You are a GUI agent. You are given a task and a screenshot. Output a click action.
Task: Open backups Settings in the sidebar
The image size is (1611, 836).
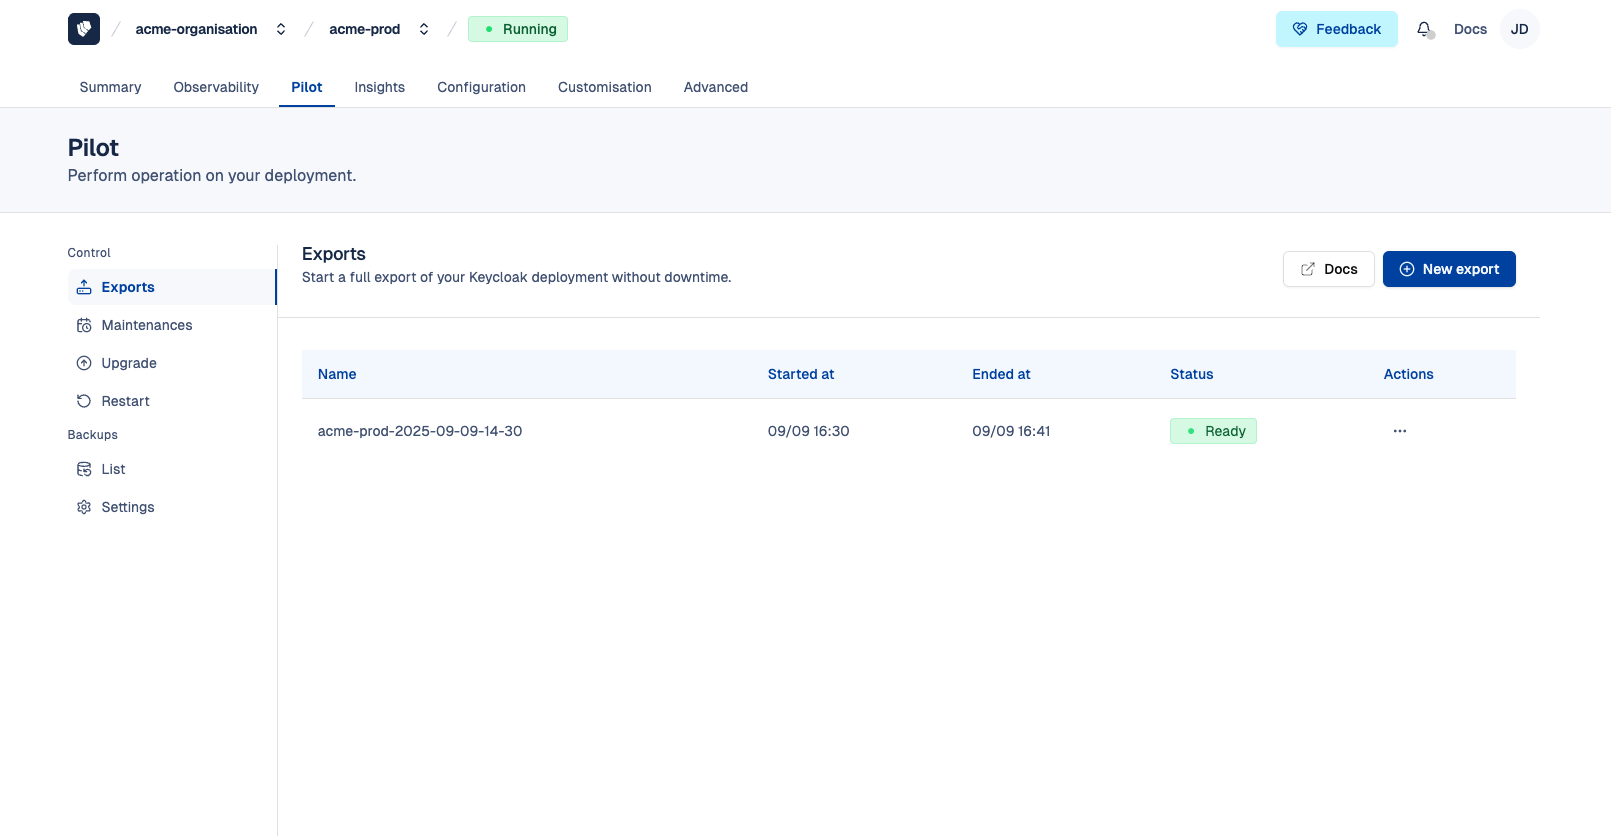[172, 507]
